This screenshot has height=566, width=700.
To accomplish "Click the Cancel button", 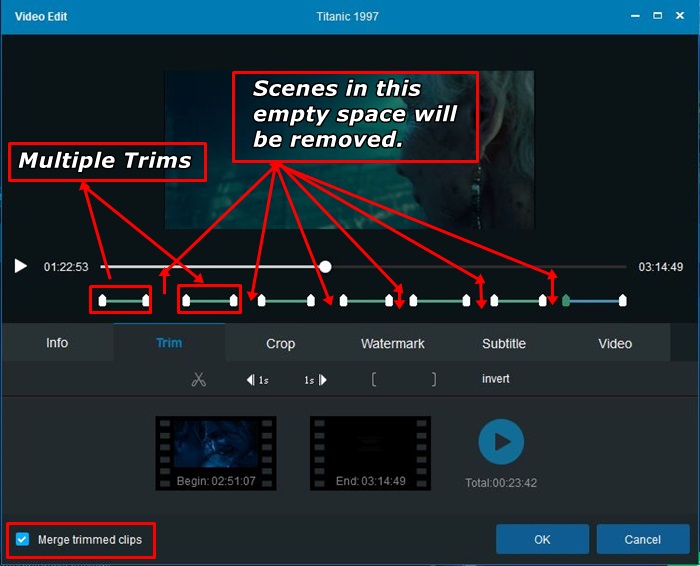I will 643,539.
